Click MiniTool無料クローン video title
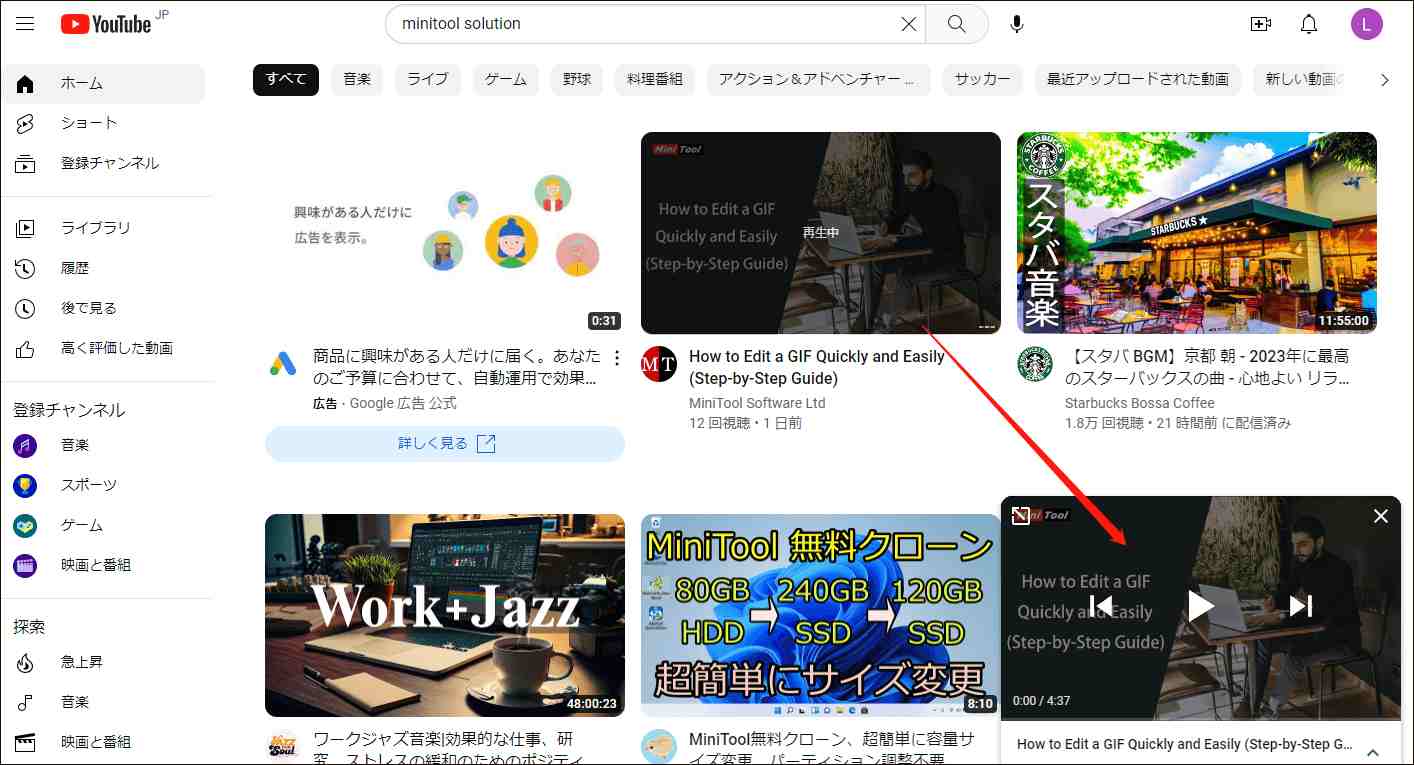 click(832, 750)
